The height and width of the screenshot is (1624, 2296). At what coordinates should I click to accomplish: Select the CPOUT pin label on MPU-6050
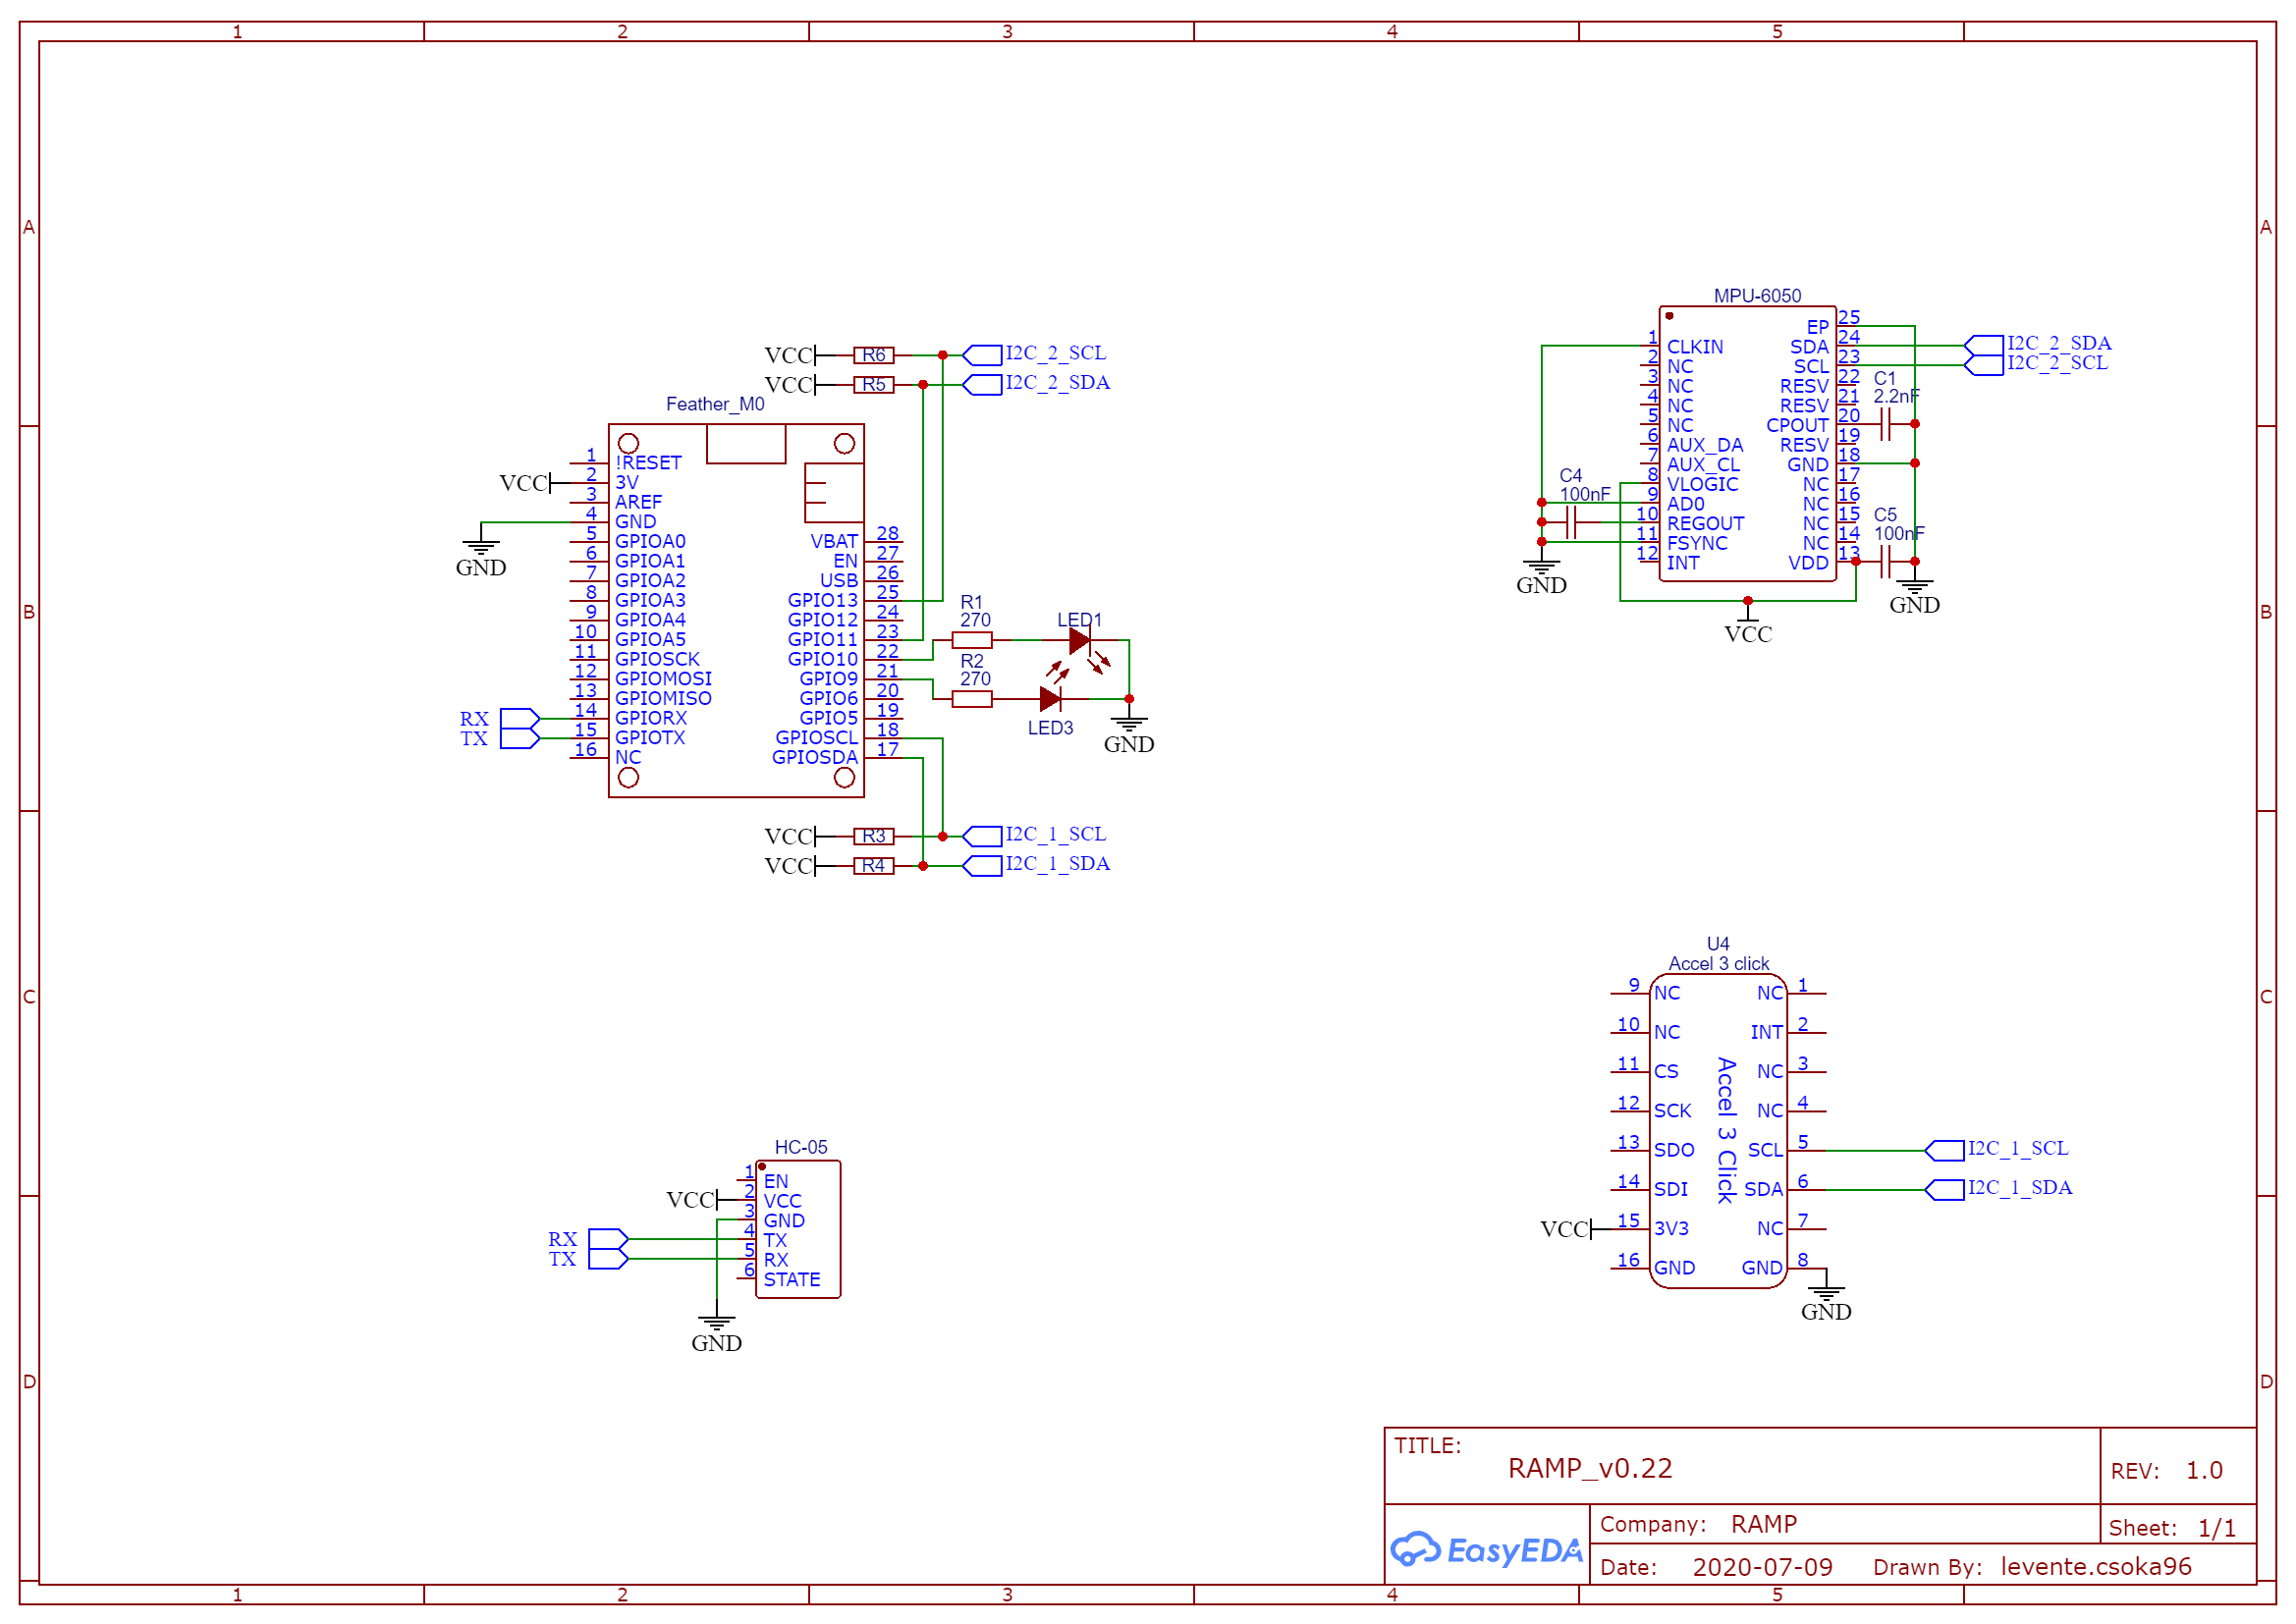click(1797, 425)
